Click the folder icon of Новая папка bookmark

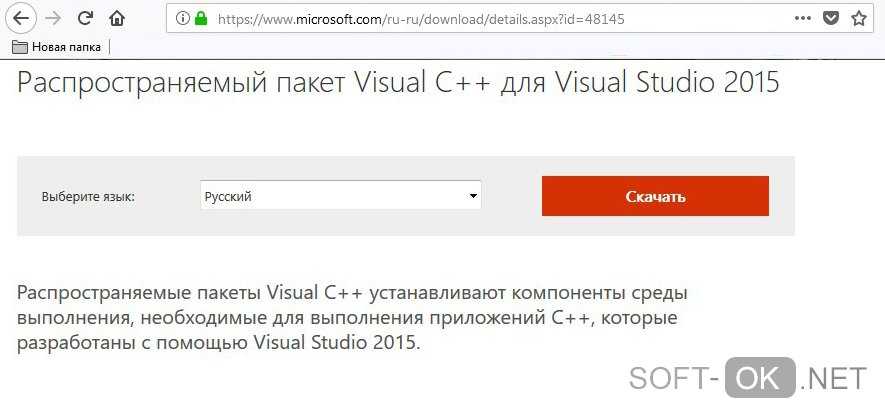[19, 47]
